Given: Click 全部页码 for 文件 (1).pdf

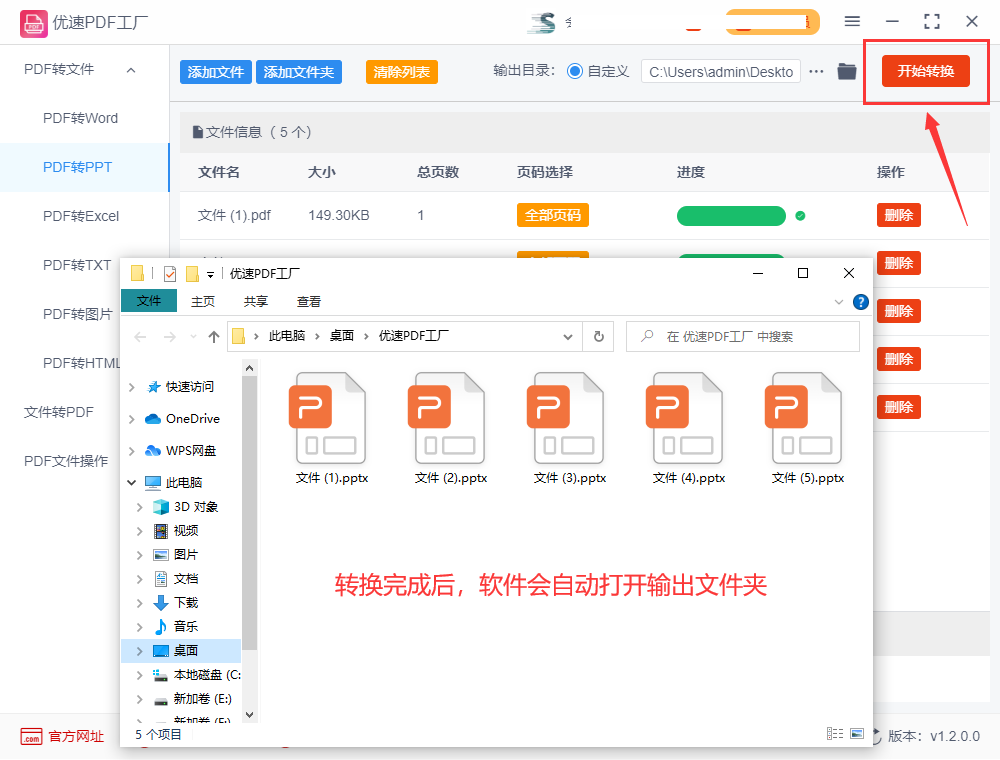Looking at the screenshot, I should (x=552, y=216).
